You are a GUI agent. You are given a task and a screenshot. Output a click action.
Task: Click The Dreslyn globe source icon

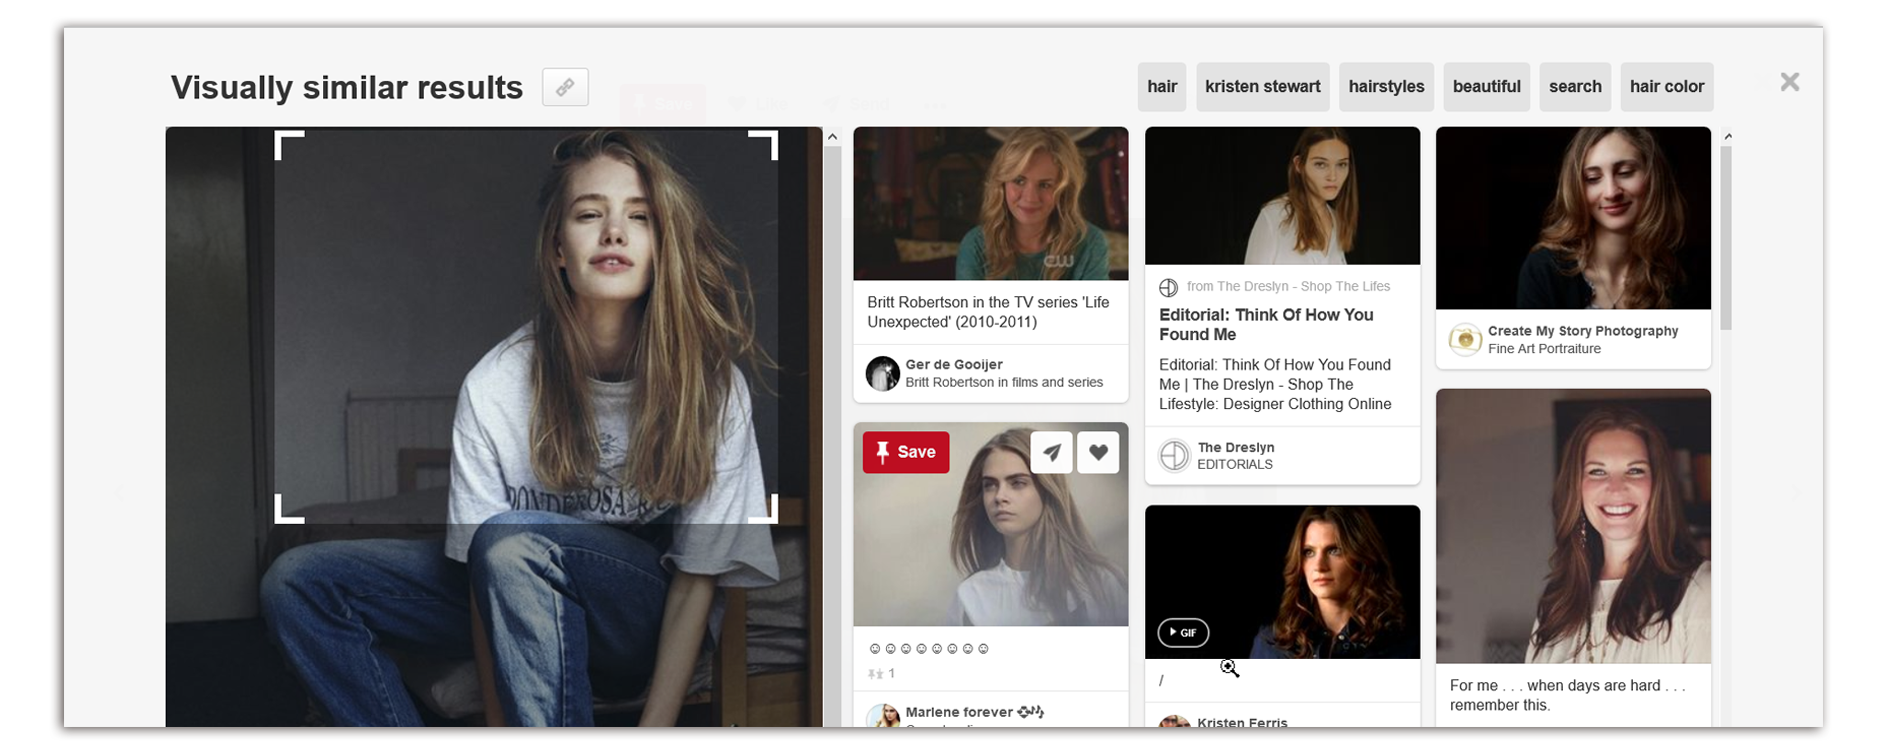pos(1168,288)
